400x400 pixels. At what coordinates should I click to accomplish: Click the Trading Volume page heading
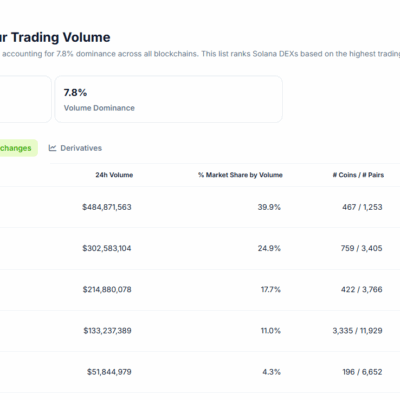(55, 37)
